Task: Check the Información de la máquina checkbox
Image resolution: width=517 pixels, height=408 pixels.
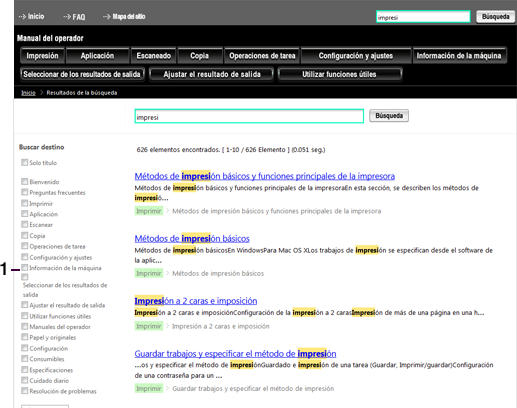Action: 24,267
